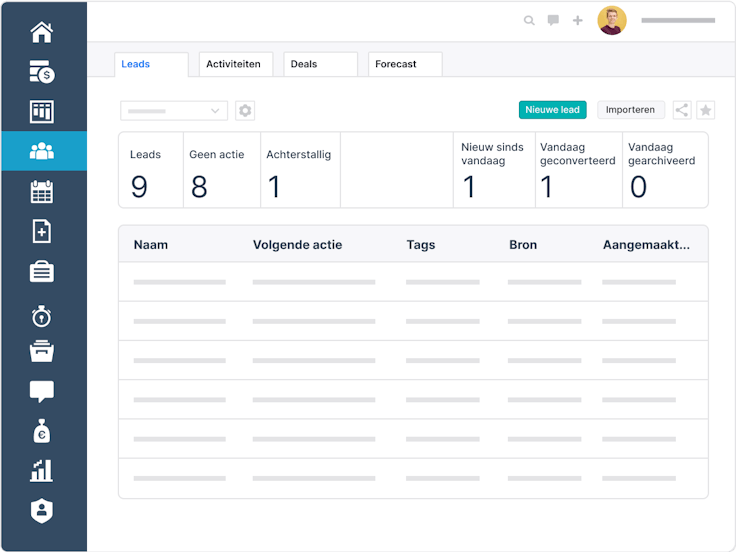Open the plus quick-add menu in top bar
The width and height of the screenshot is (736, 552).
pyautogui.click(x=577, y=20)
